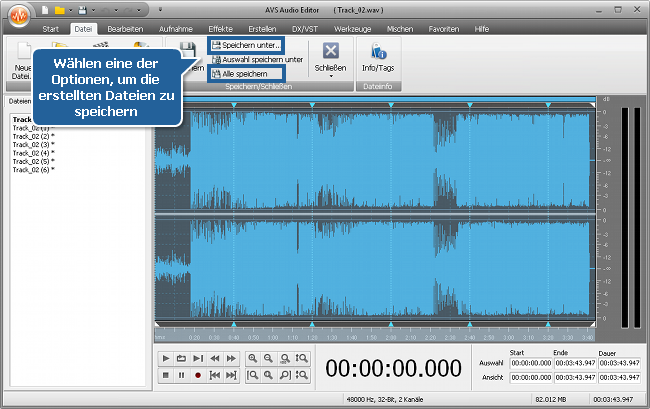Image resolution: width=650 pixels, height=409 pixels.
Task: Switch to the Aufnahme ribbon tab
Action: point(175,29)
